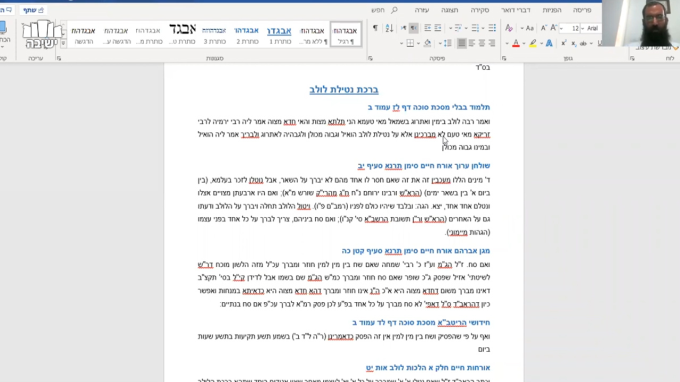Toggle Superscript formatting
The height and width of the screenshot is (382, 680).
563,43
